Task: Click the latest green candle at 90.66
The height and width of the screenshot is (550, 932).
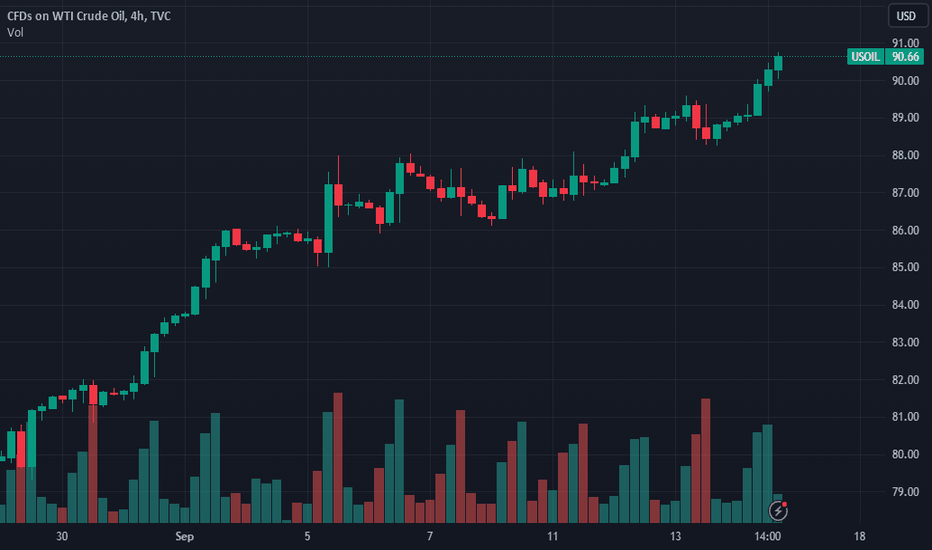Action: pos(778,63)
